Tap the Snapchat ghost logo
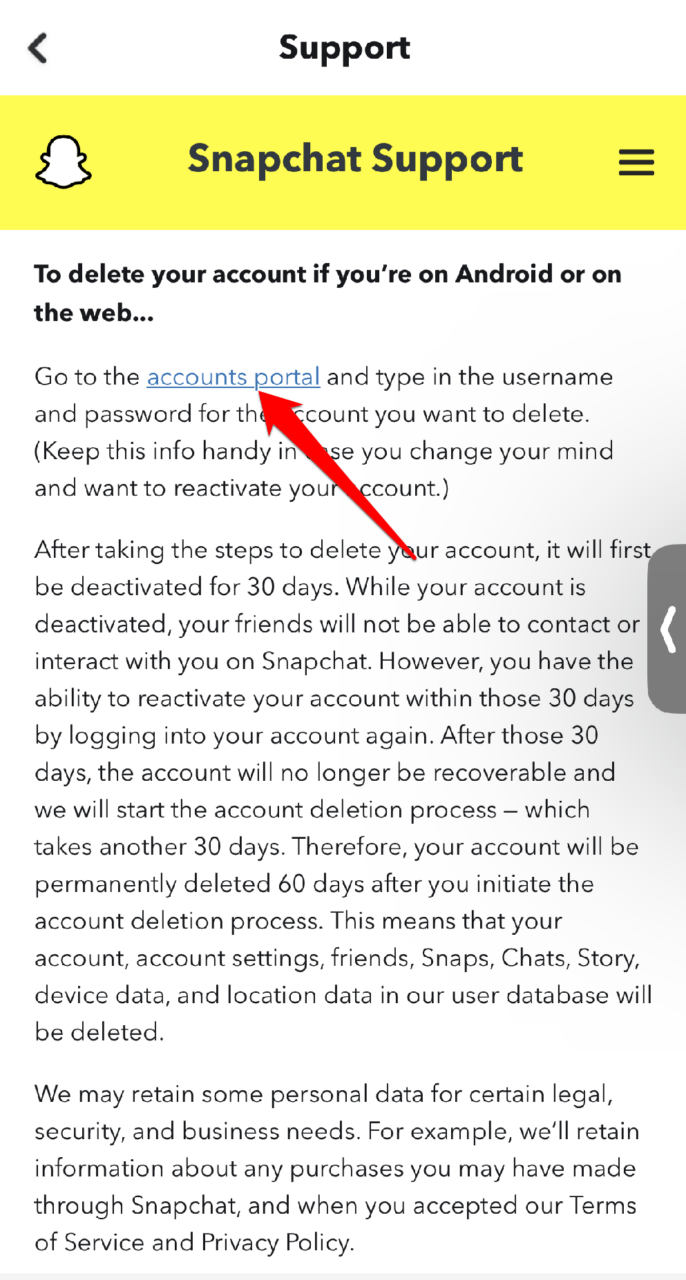 (63, 162)
